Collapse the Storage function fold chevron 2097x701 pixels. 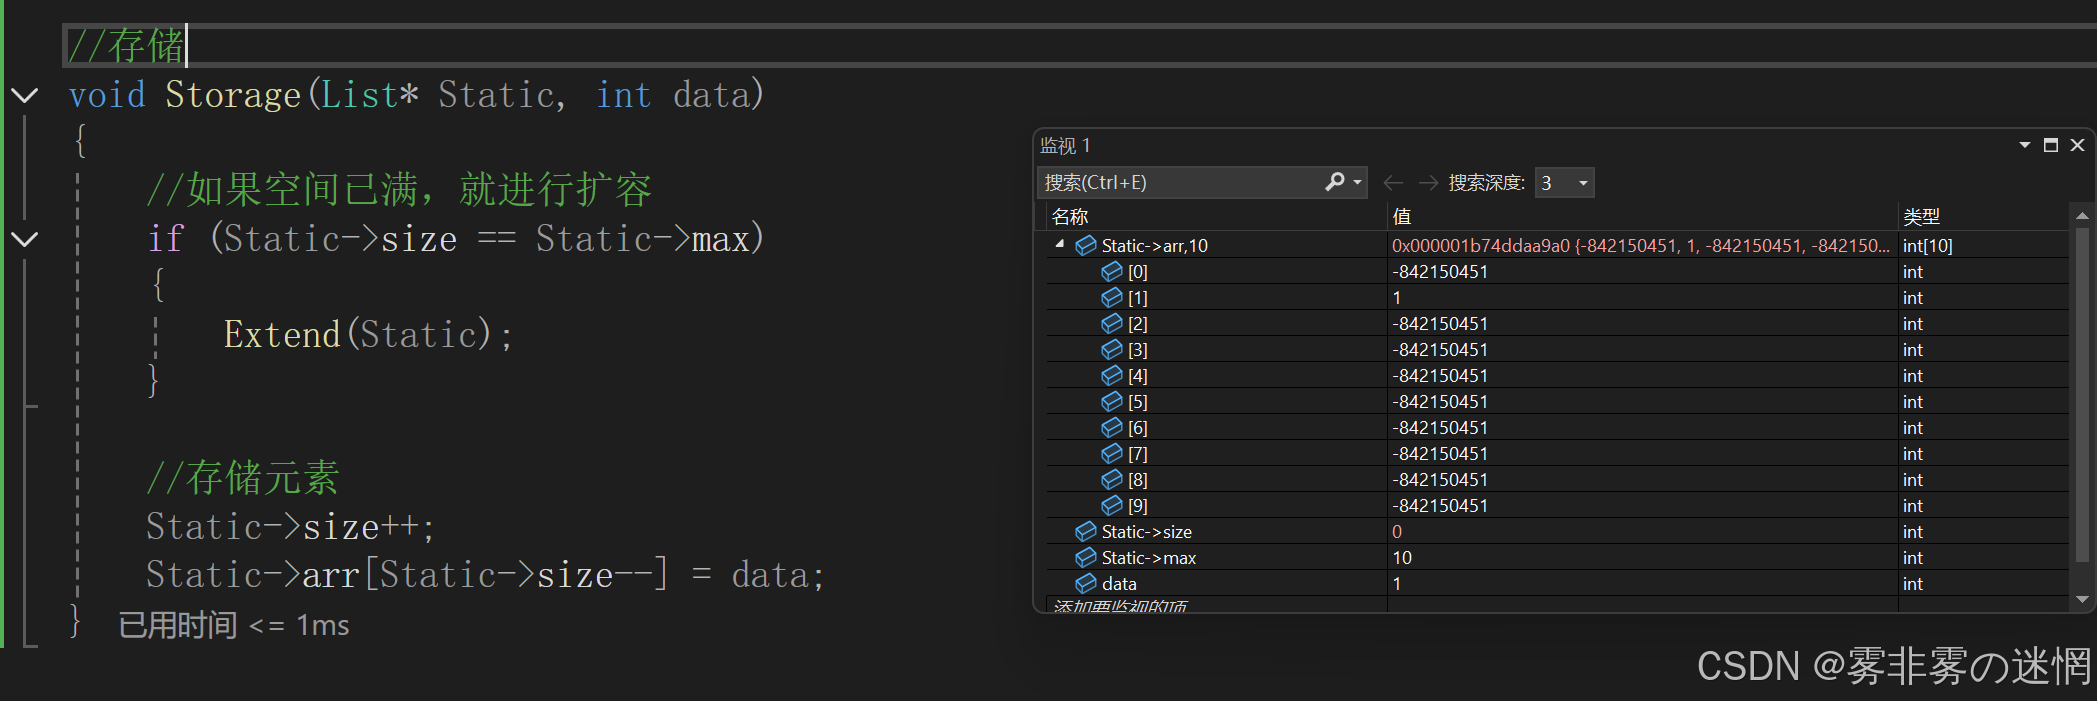coord(24,96)
